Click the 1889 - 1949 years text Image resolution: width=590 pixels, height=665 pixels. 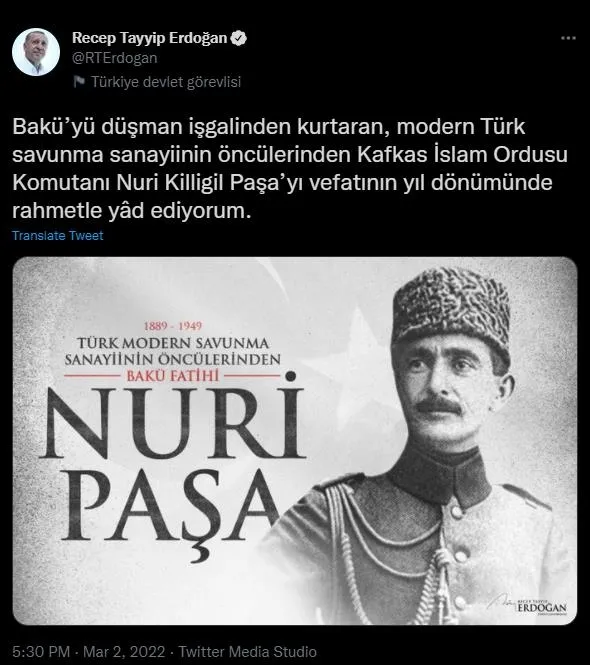[173, 326]
